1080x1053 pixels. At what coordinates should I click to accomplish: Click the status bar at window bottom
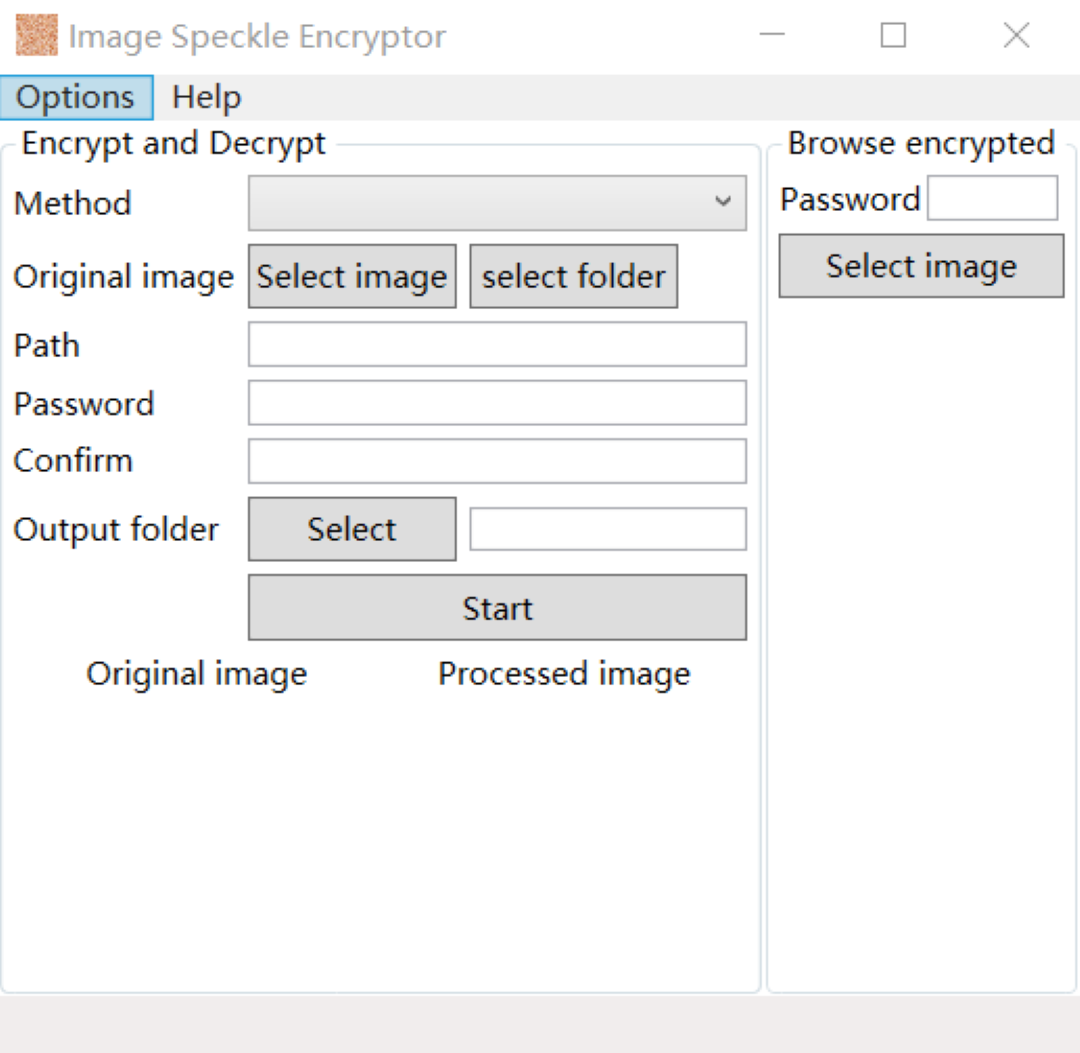click(x=540, y=1024)
